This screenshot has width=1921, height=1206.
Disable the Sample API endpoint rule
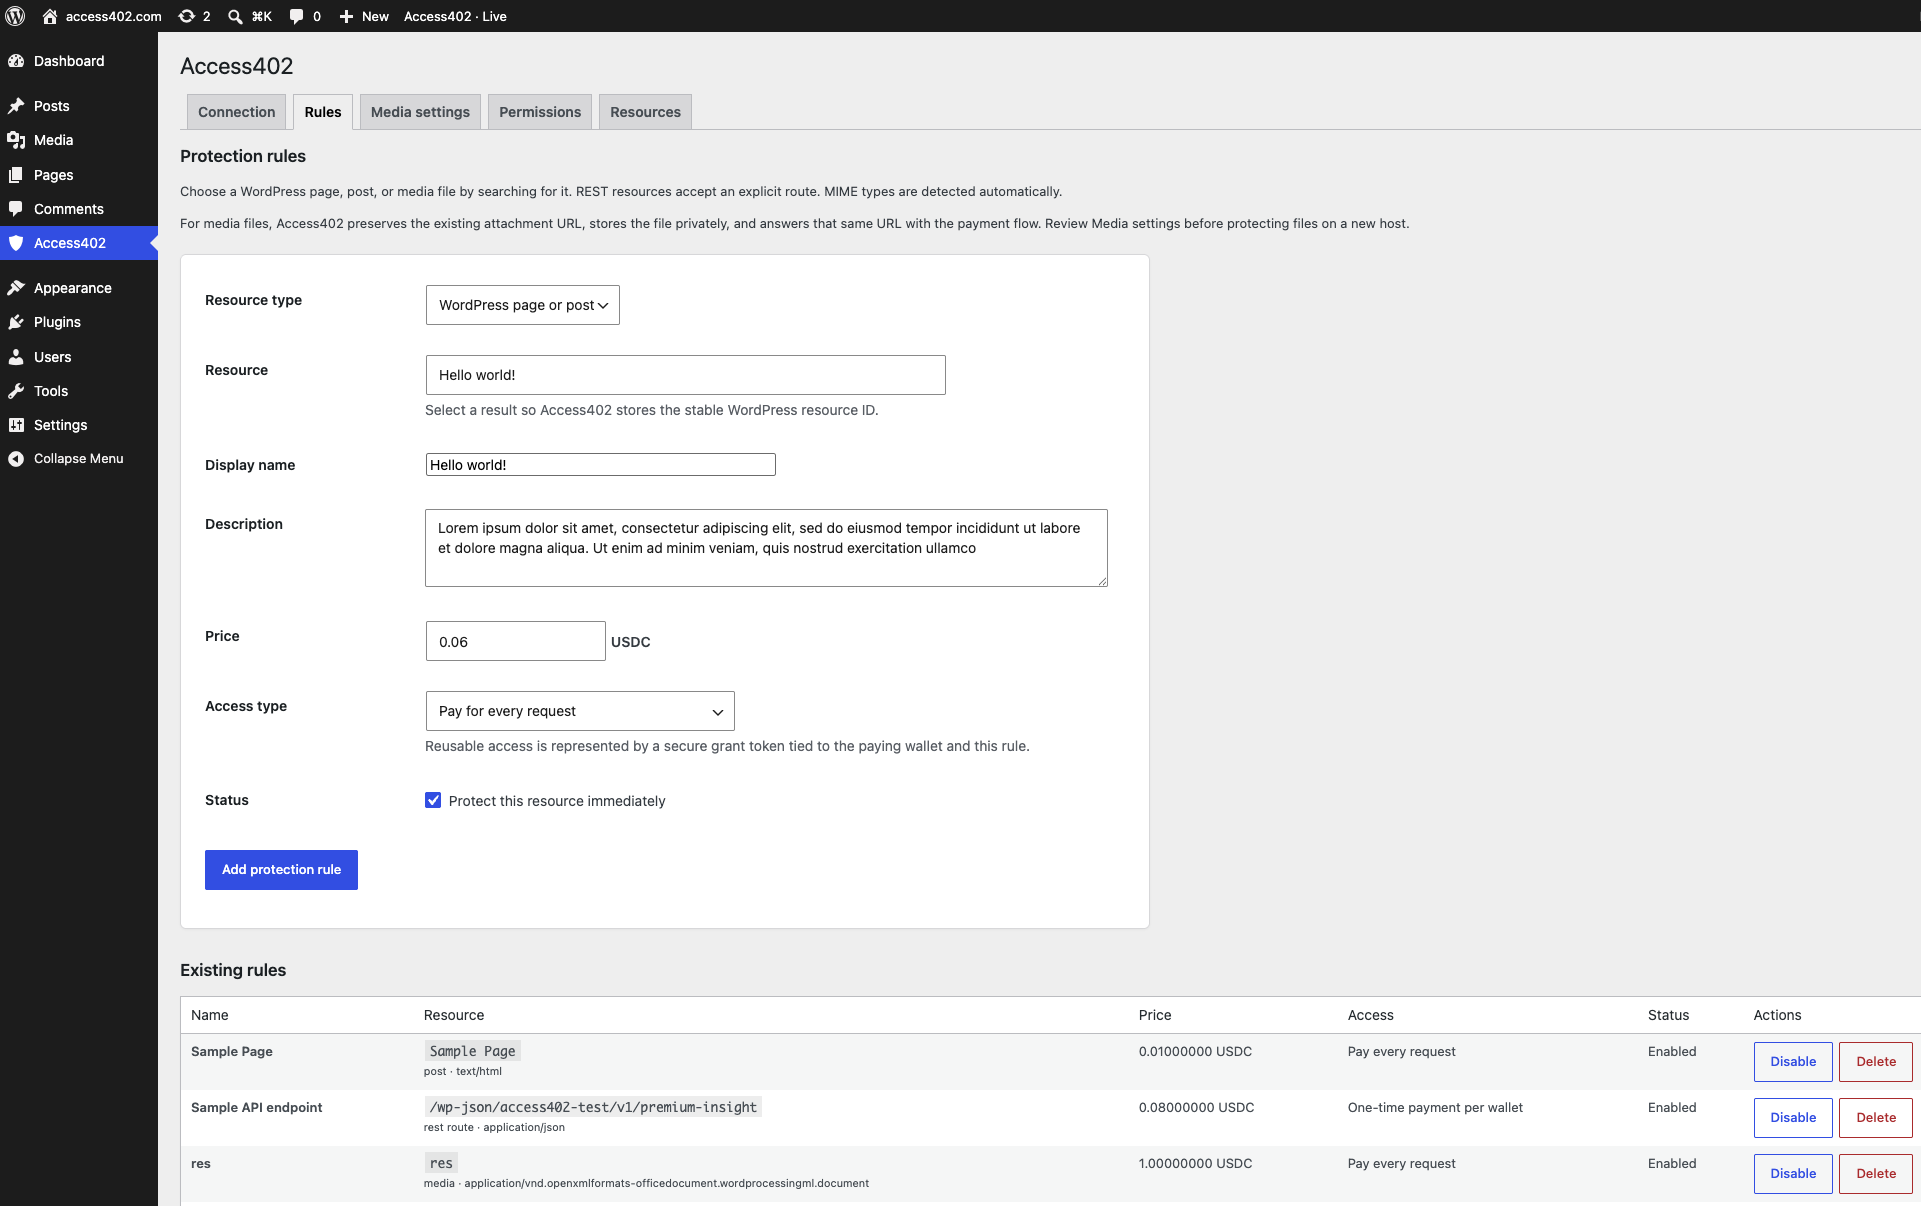[x=1793, y=1118]
